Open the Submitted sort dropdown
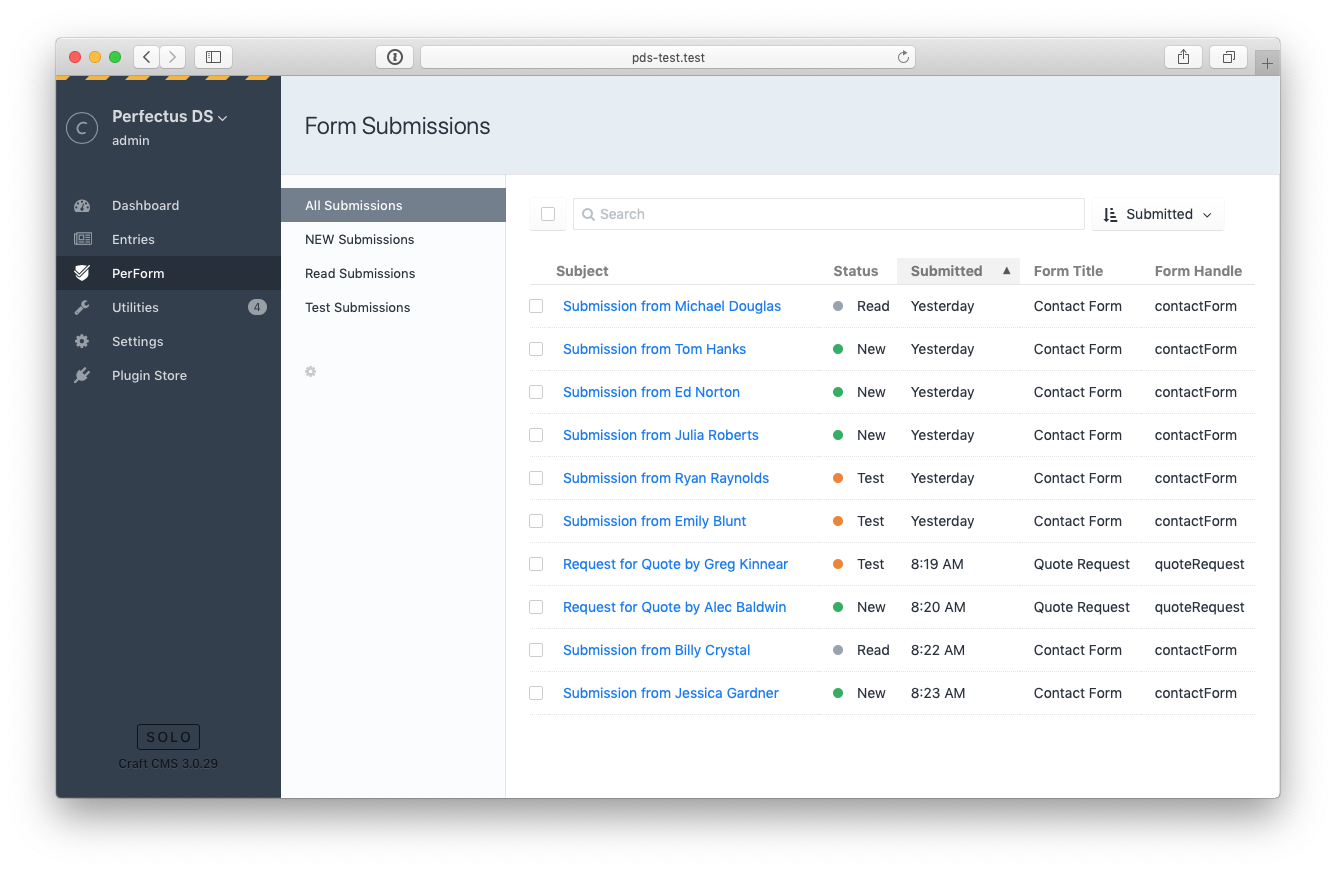The image size is (1336, 872). pyautogui.click(x=1158, y=214)
